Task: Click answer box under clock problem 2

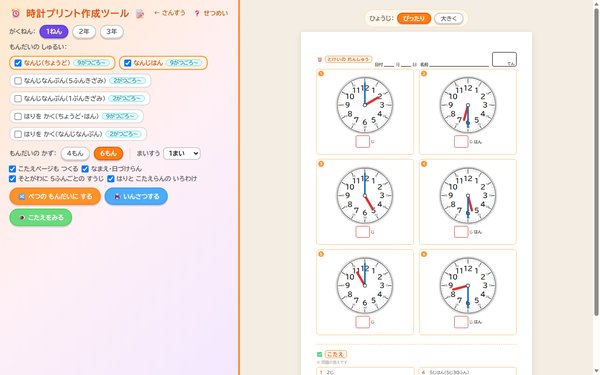Action: pos(461,142)
